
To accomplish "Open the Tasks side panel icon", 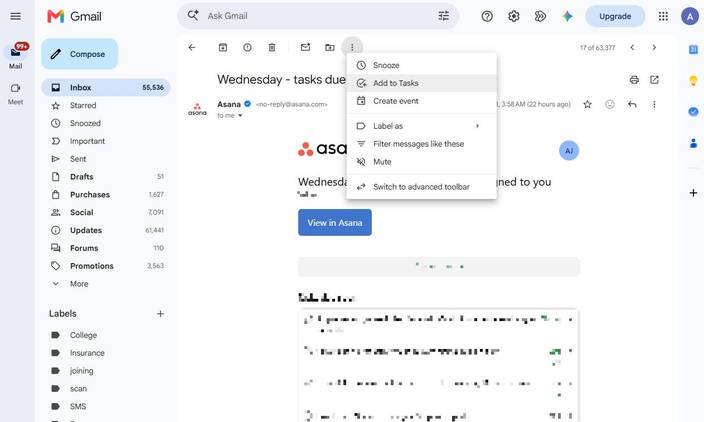I will 693,112.
